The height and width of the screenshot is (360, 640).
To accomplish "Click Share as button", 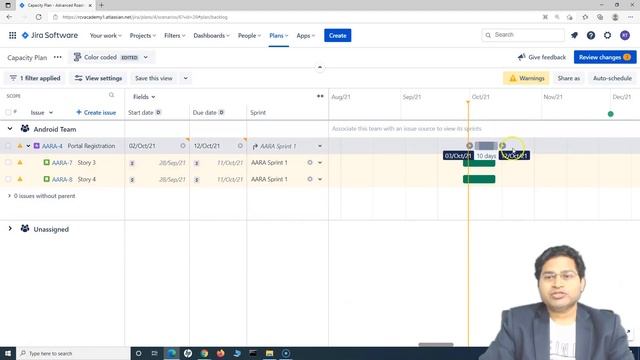I will click(569, 78).
